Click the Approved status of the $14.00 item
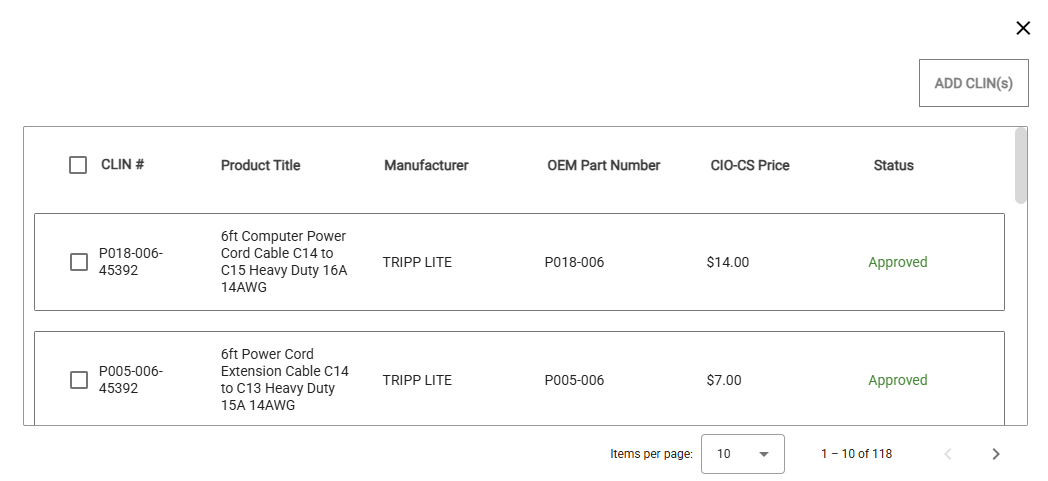1048x481 pixels. coord(897,262)
